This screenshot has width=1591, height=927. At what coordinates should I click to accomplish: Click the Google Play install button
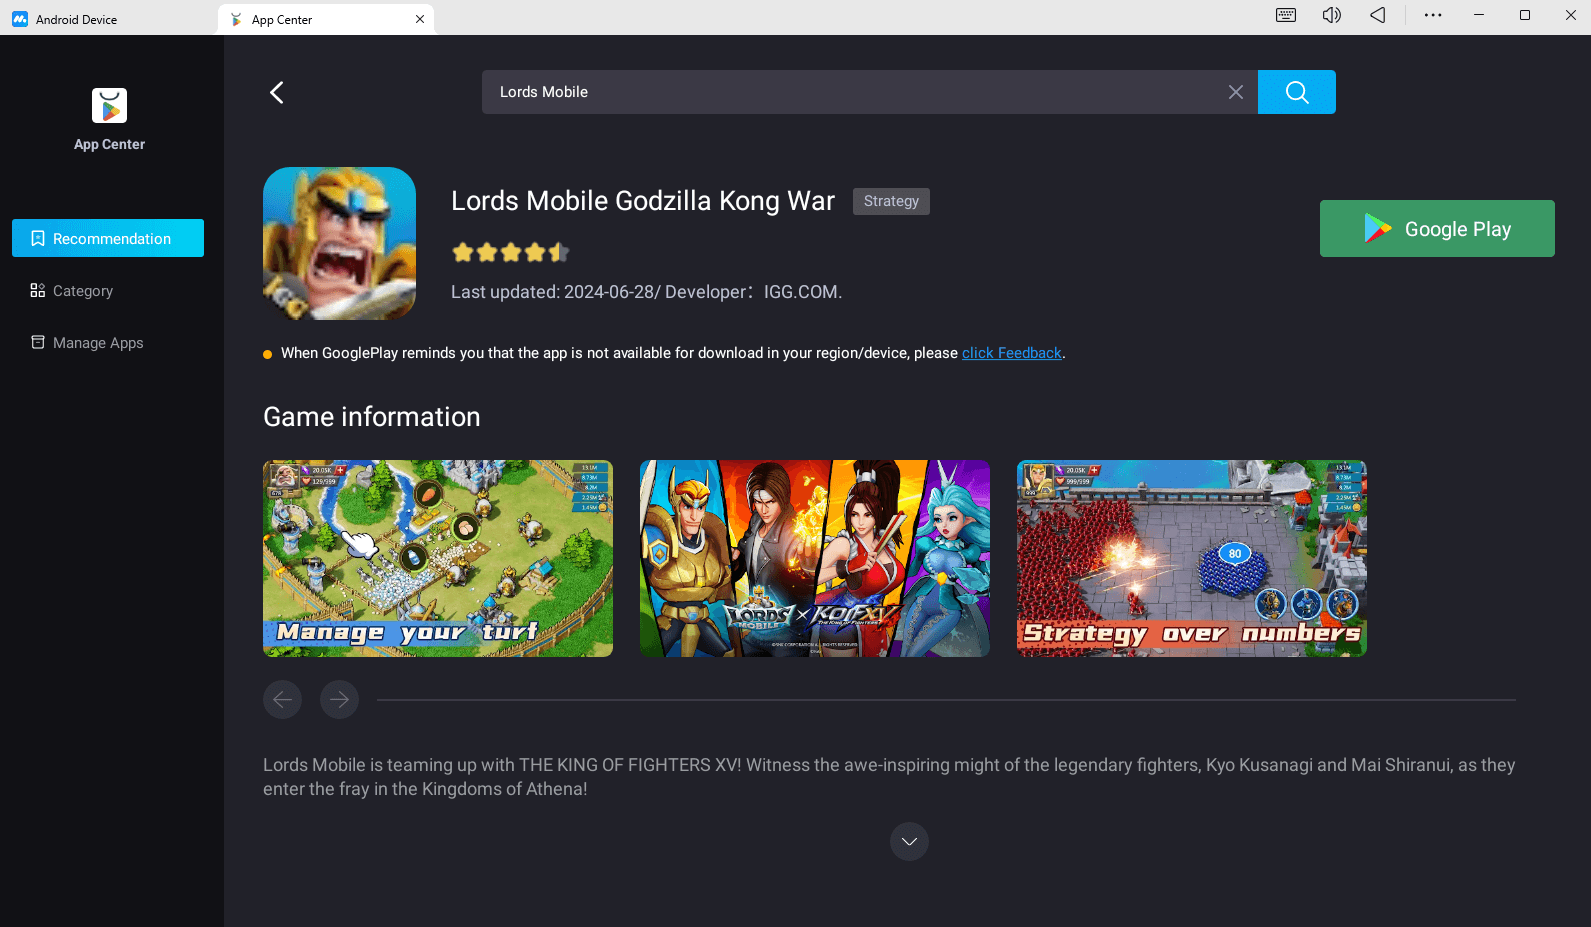pyautogui.click(x=1437, y=228)
